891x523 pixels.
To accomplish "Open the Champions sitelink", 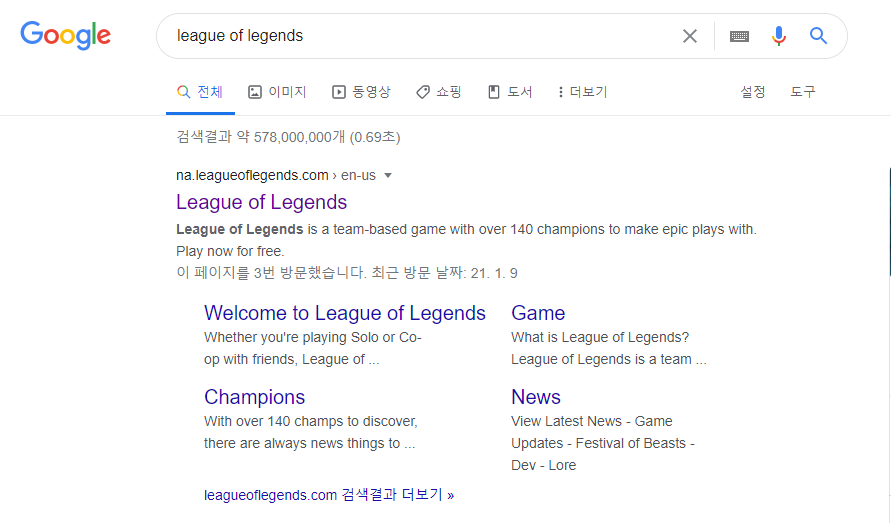I will pos(254,397).
